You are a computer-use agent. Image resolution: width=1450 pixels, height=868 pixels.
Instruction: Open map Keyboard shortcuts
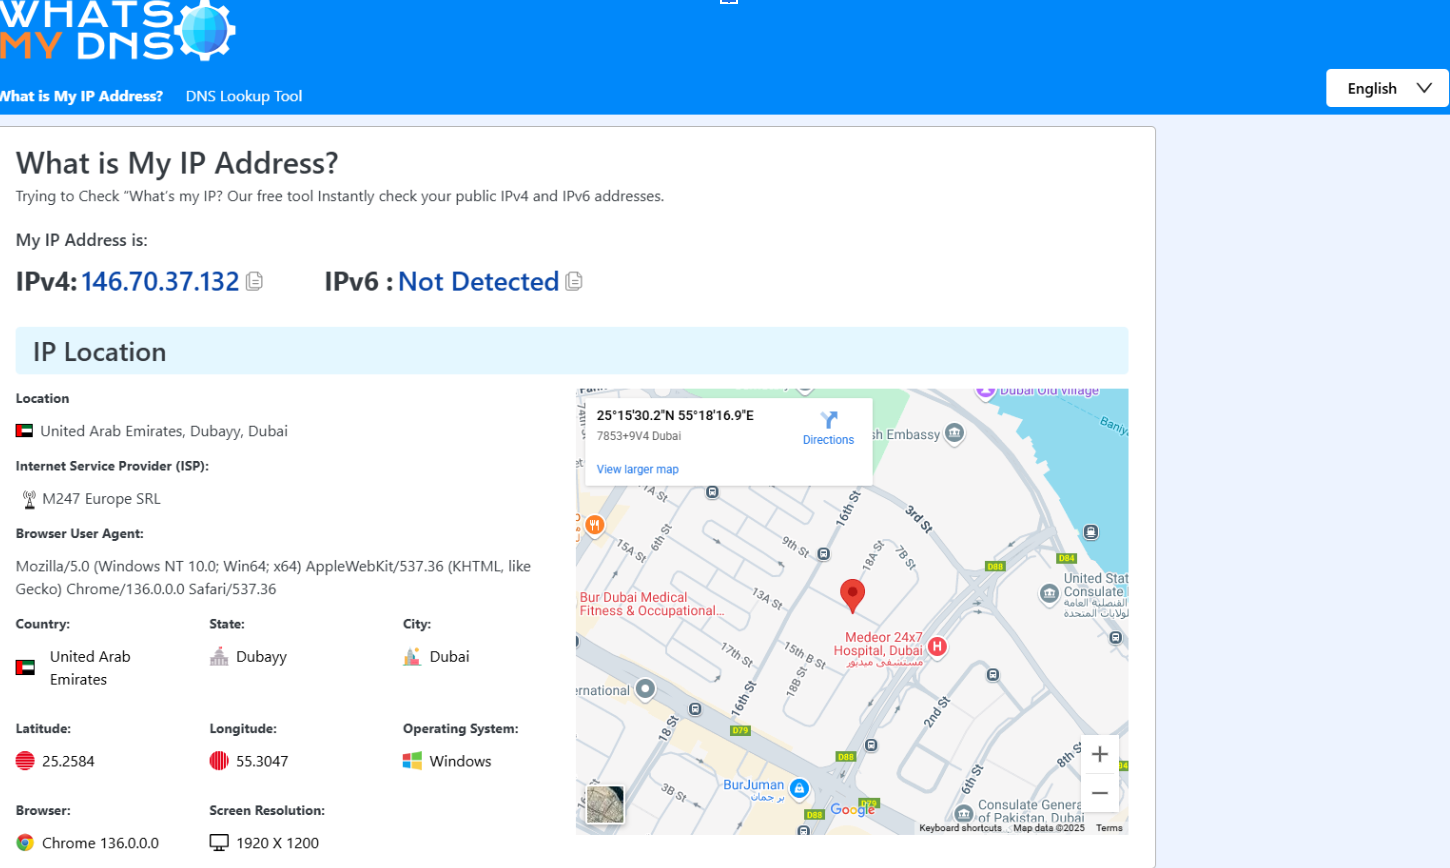coord(960,828)
